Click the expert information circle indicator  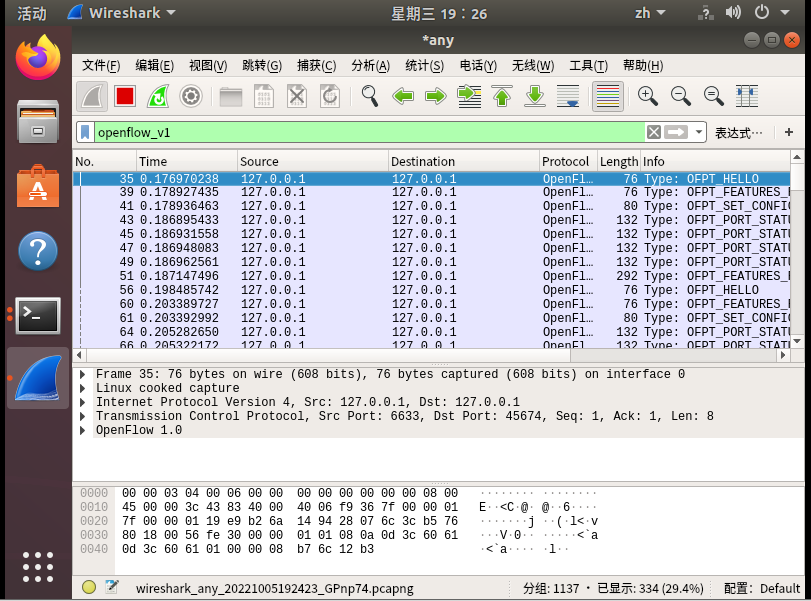pos(89,587)
